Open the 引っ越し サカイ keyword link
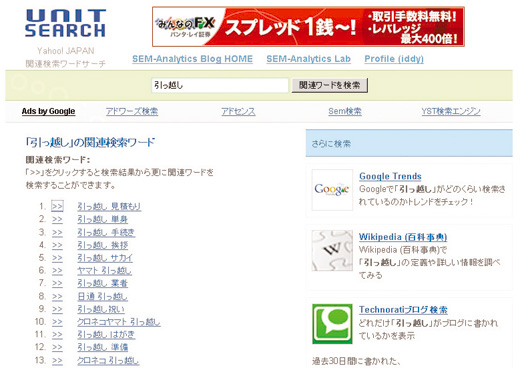This screenshot has height=368, width=520. point(105,258)
